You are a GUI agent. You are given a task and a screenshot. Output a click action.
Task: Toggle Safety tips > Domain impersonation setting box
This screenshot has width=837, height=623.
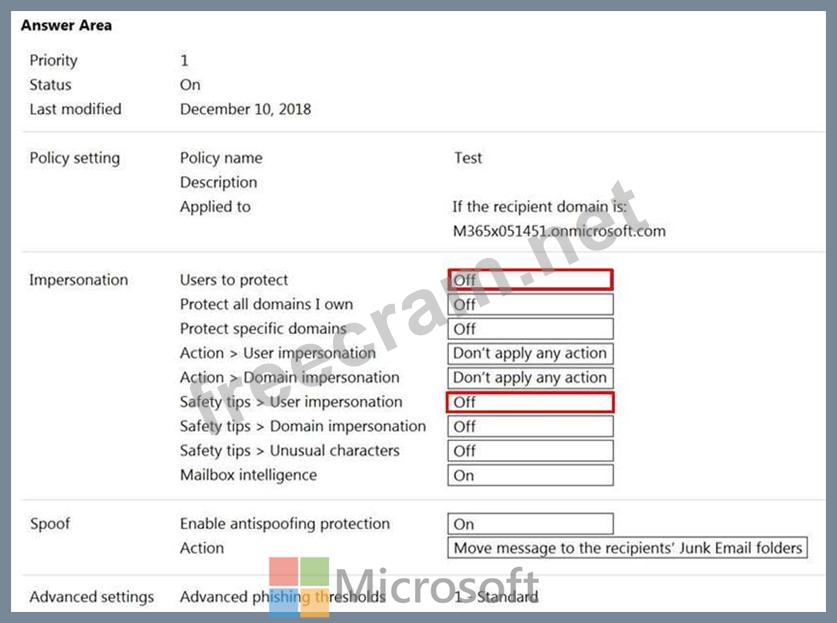[x=530, y=427]
